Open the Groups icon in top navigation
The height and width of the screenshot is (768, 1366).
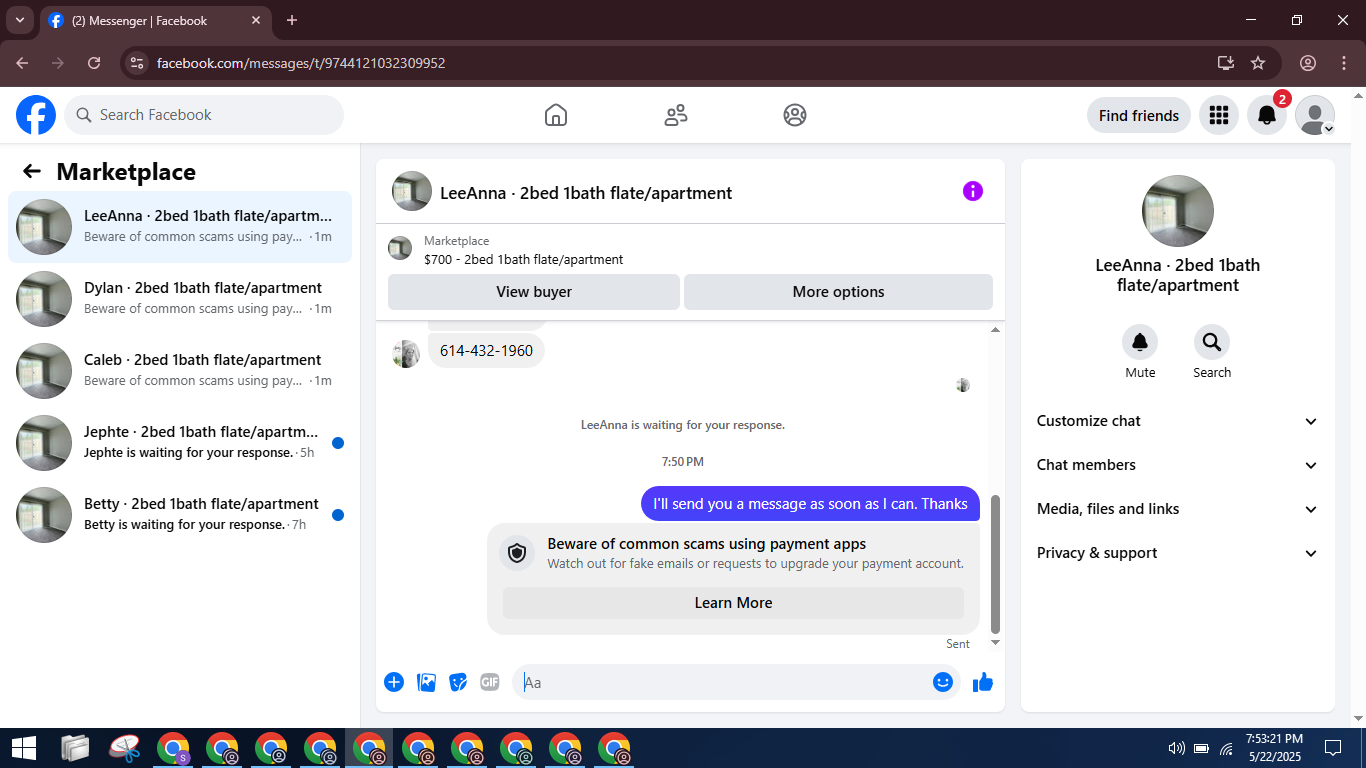795,115
